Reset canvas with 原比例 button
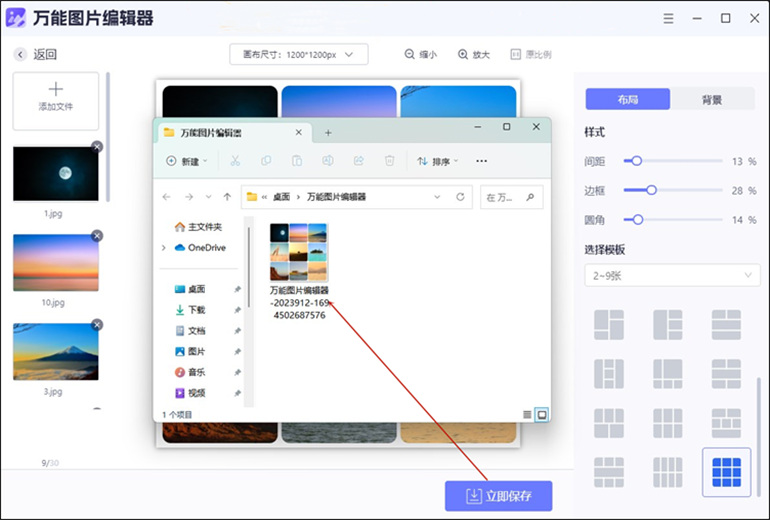 coord(531,55)
